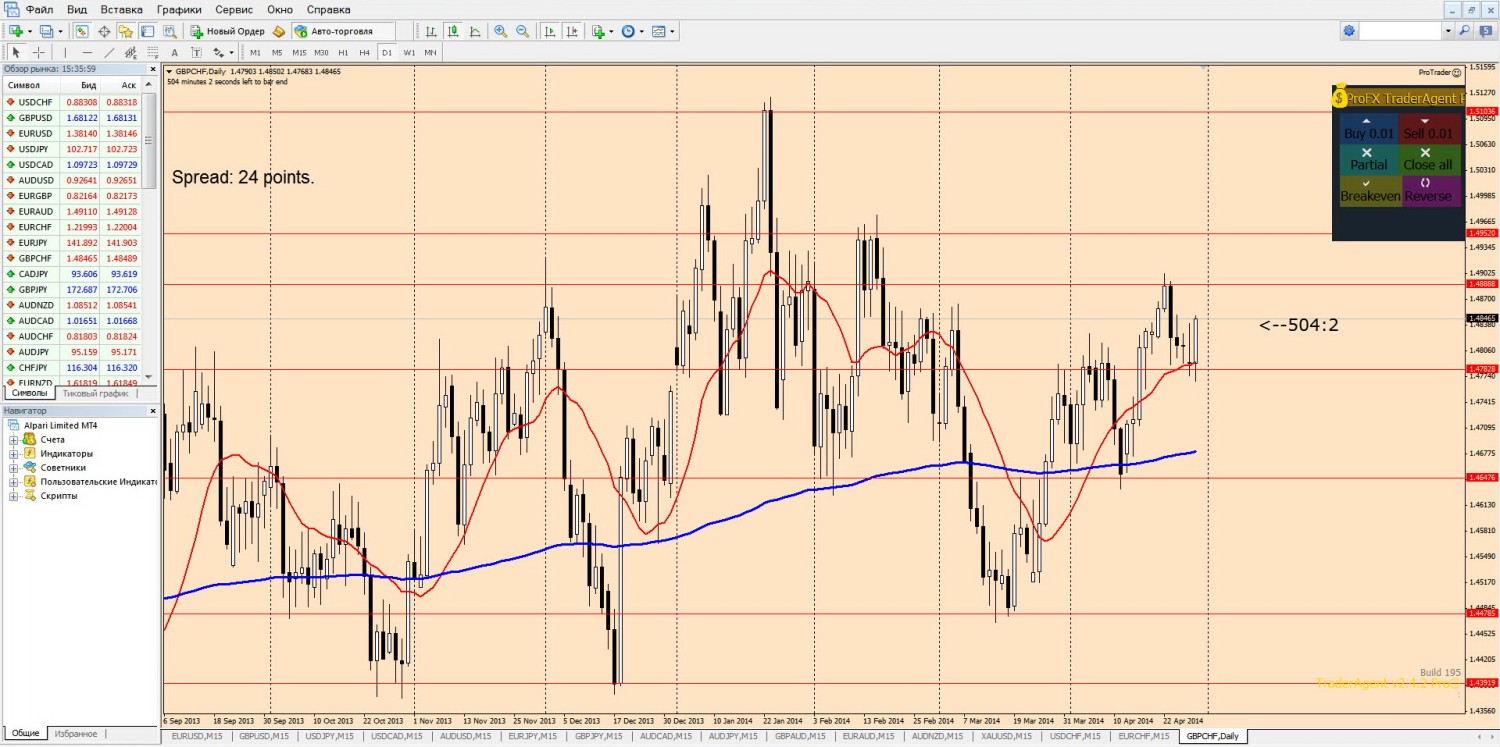This screenshot has width=1500, height=747.
Task: Open the indicators list icon
Action: [x=598, y=31]
